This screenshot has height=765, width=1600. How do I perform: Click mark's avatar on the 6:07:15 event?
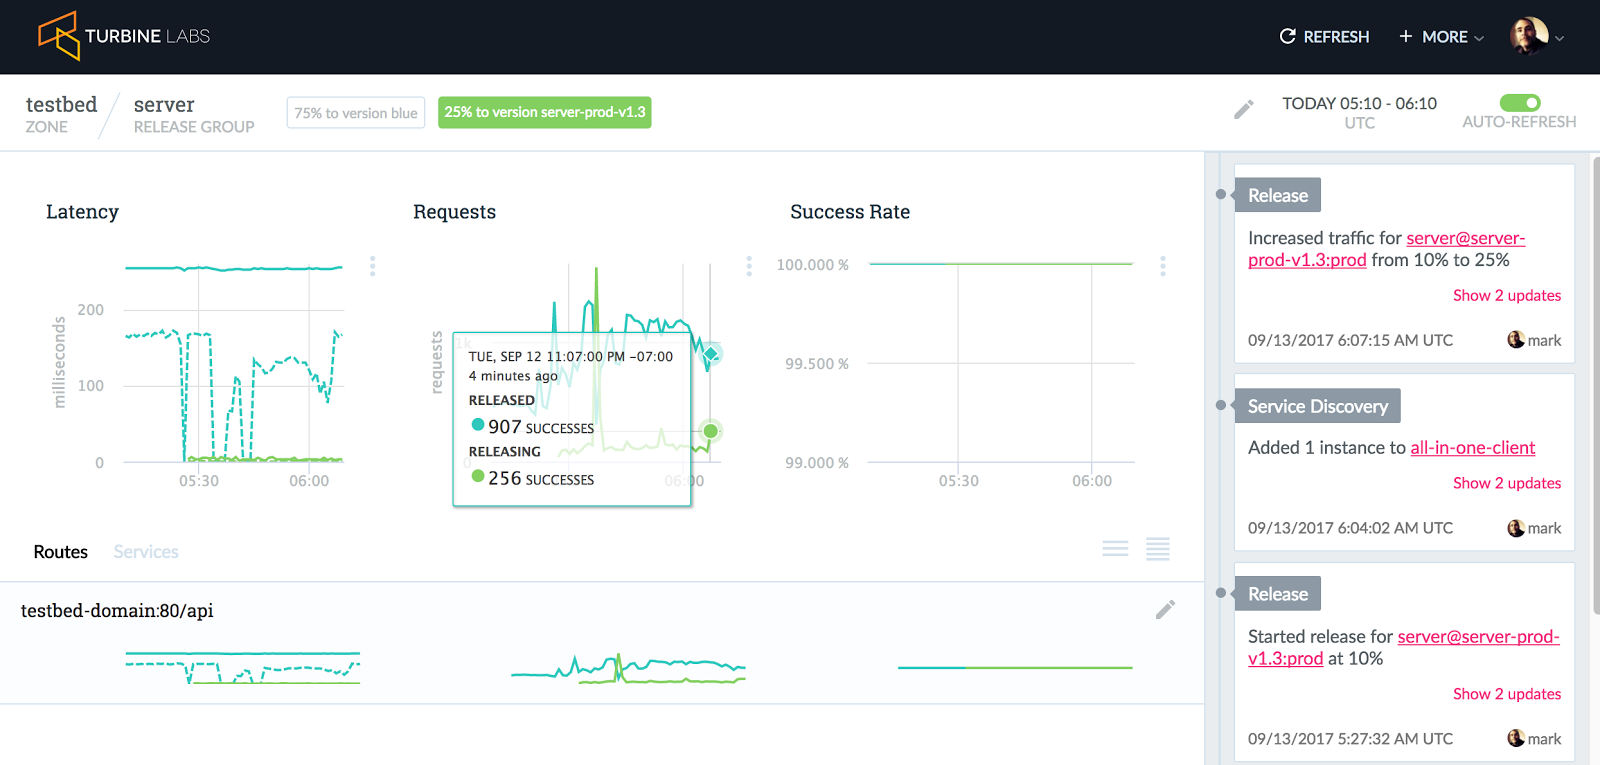pos(1516,340)
